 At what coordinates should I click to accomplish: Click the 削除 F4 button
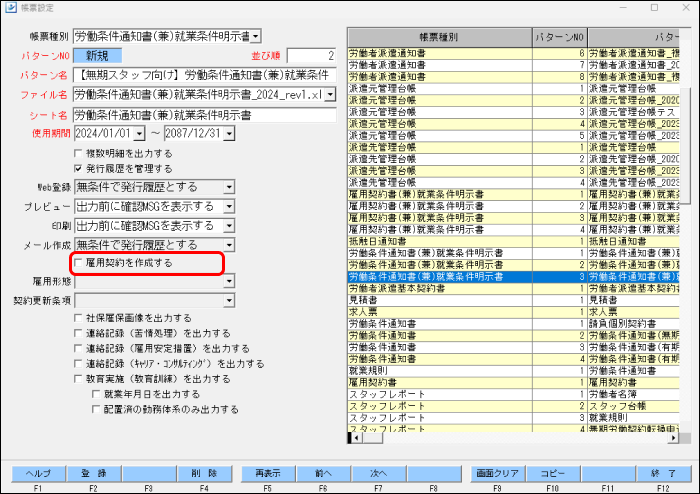pos(204,474)
